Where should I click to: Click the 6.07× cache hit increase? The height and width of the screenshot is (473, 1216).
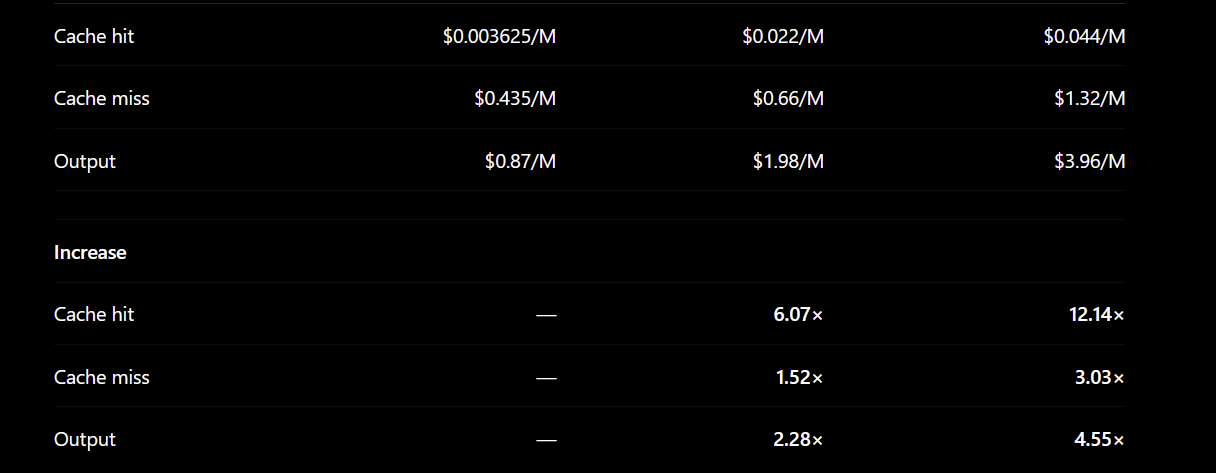tap(798, 314)
